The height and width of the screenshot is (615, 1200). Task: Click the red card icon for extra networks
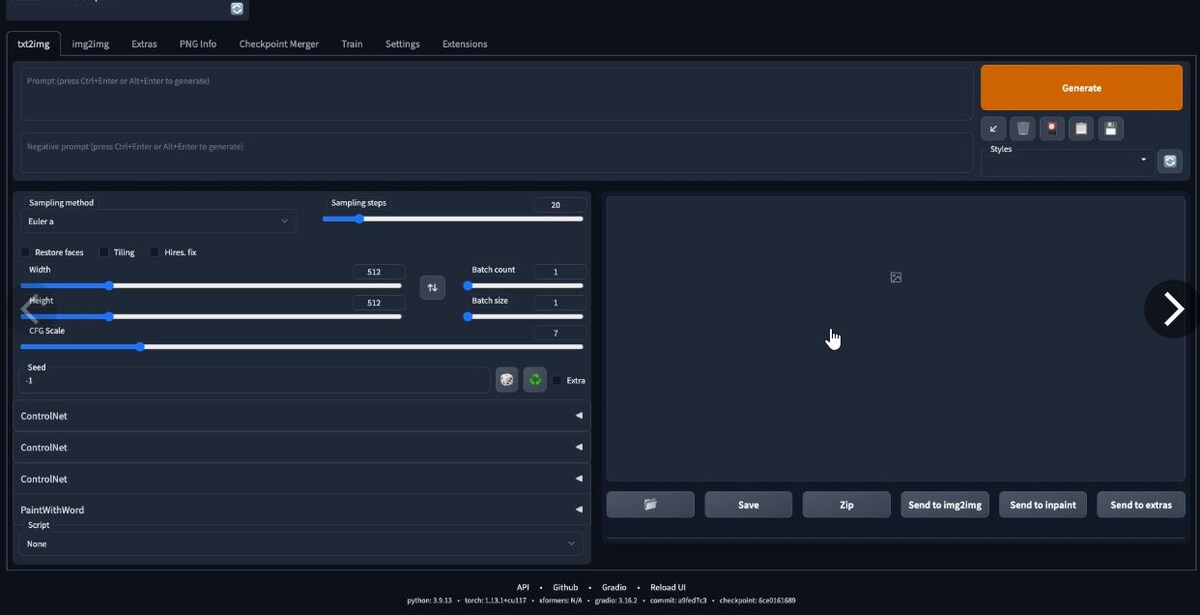coord(1051,128)
